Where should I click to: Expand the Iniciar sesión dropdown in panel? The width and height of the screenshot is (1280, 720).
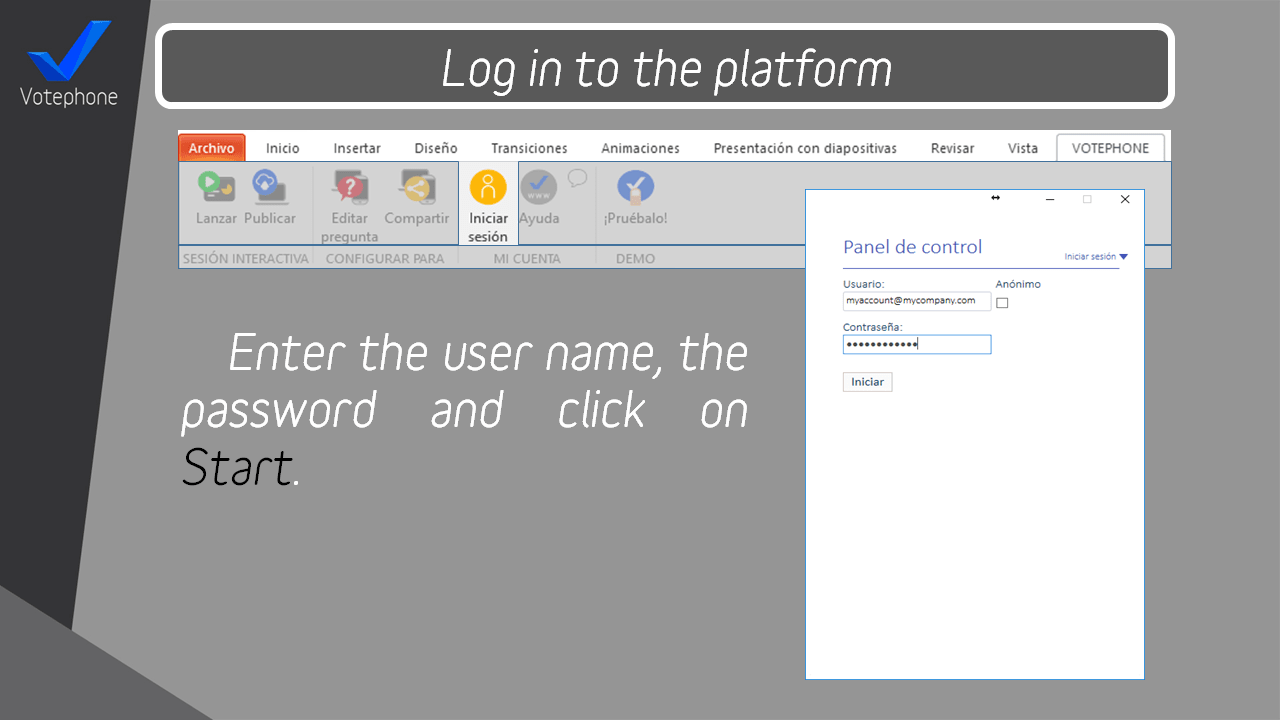[x=1096, y=257]
